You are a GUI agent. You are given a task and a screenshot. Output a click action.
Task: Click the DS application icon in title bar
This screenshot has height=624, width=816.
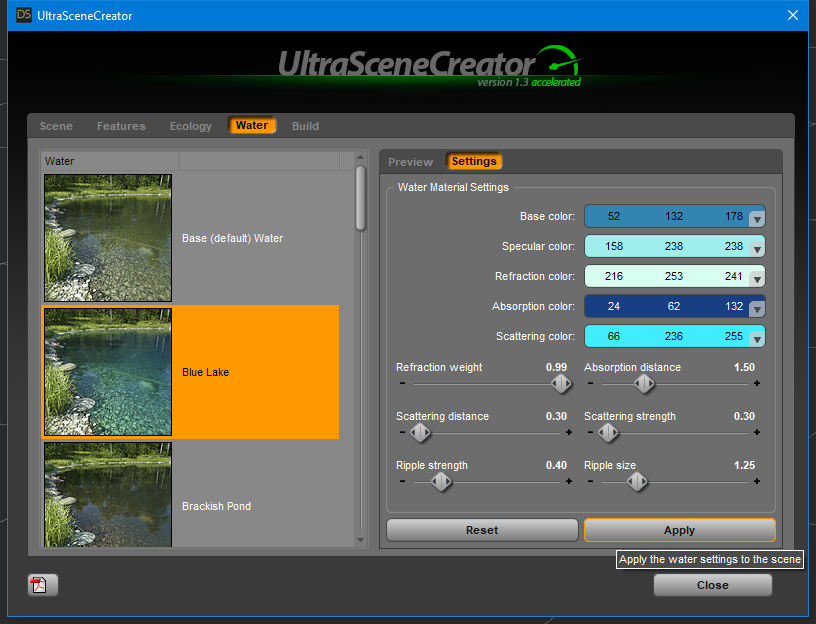pos(23,15)
